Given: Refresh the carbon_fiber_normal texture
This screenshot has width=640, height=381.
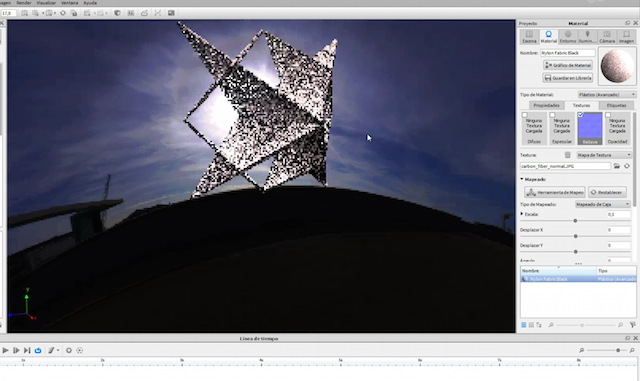Looking at the screenshot, I should pos(627,166).
